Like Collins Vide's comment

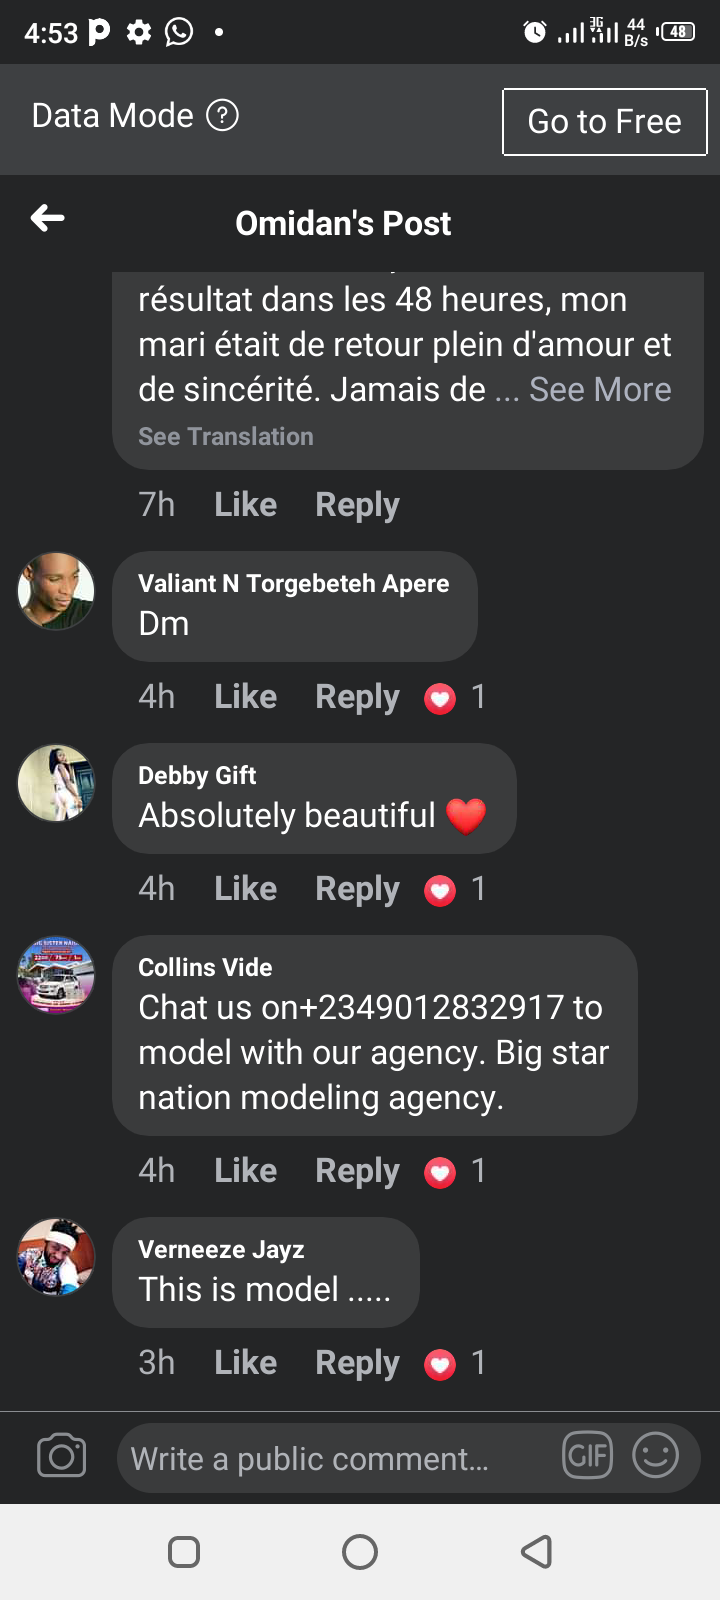(x=246, y=1171)
